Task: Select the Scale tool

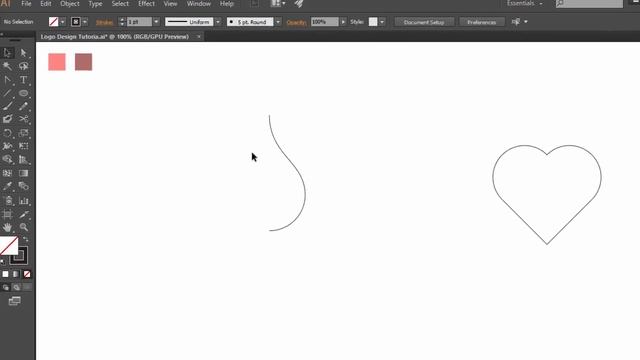Action: [x=23, y=133]
